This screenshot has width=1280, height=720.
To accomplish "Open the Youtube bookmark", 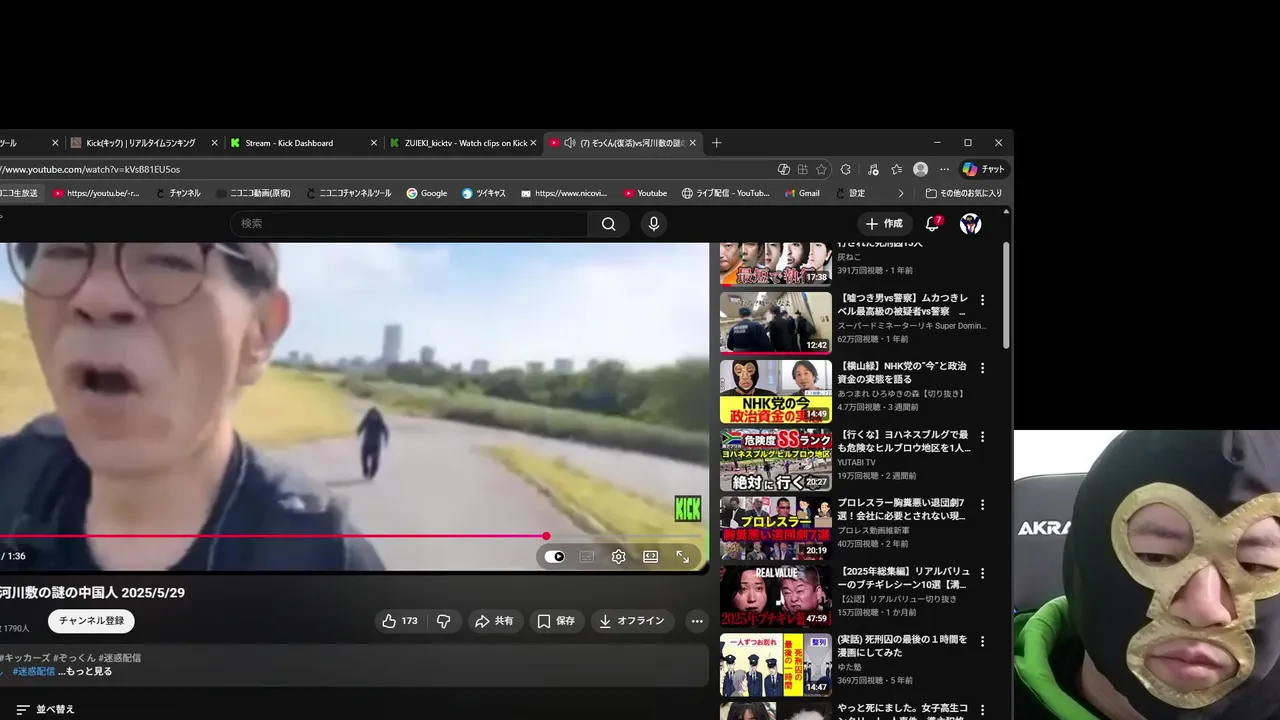I will pos(645,193).
